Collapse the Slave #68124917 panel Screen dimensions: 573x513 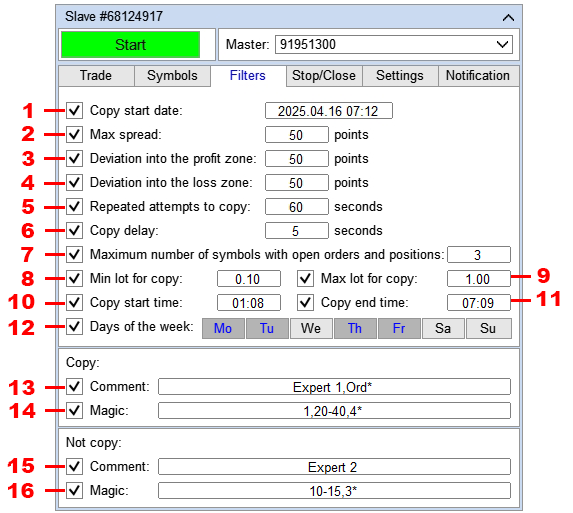pos(508,17)
